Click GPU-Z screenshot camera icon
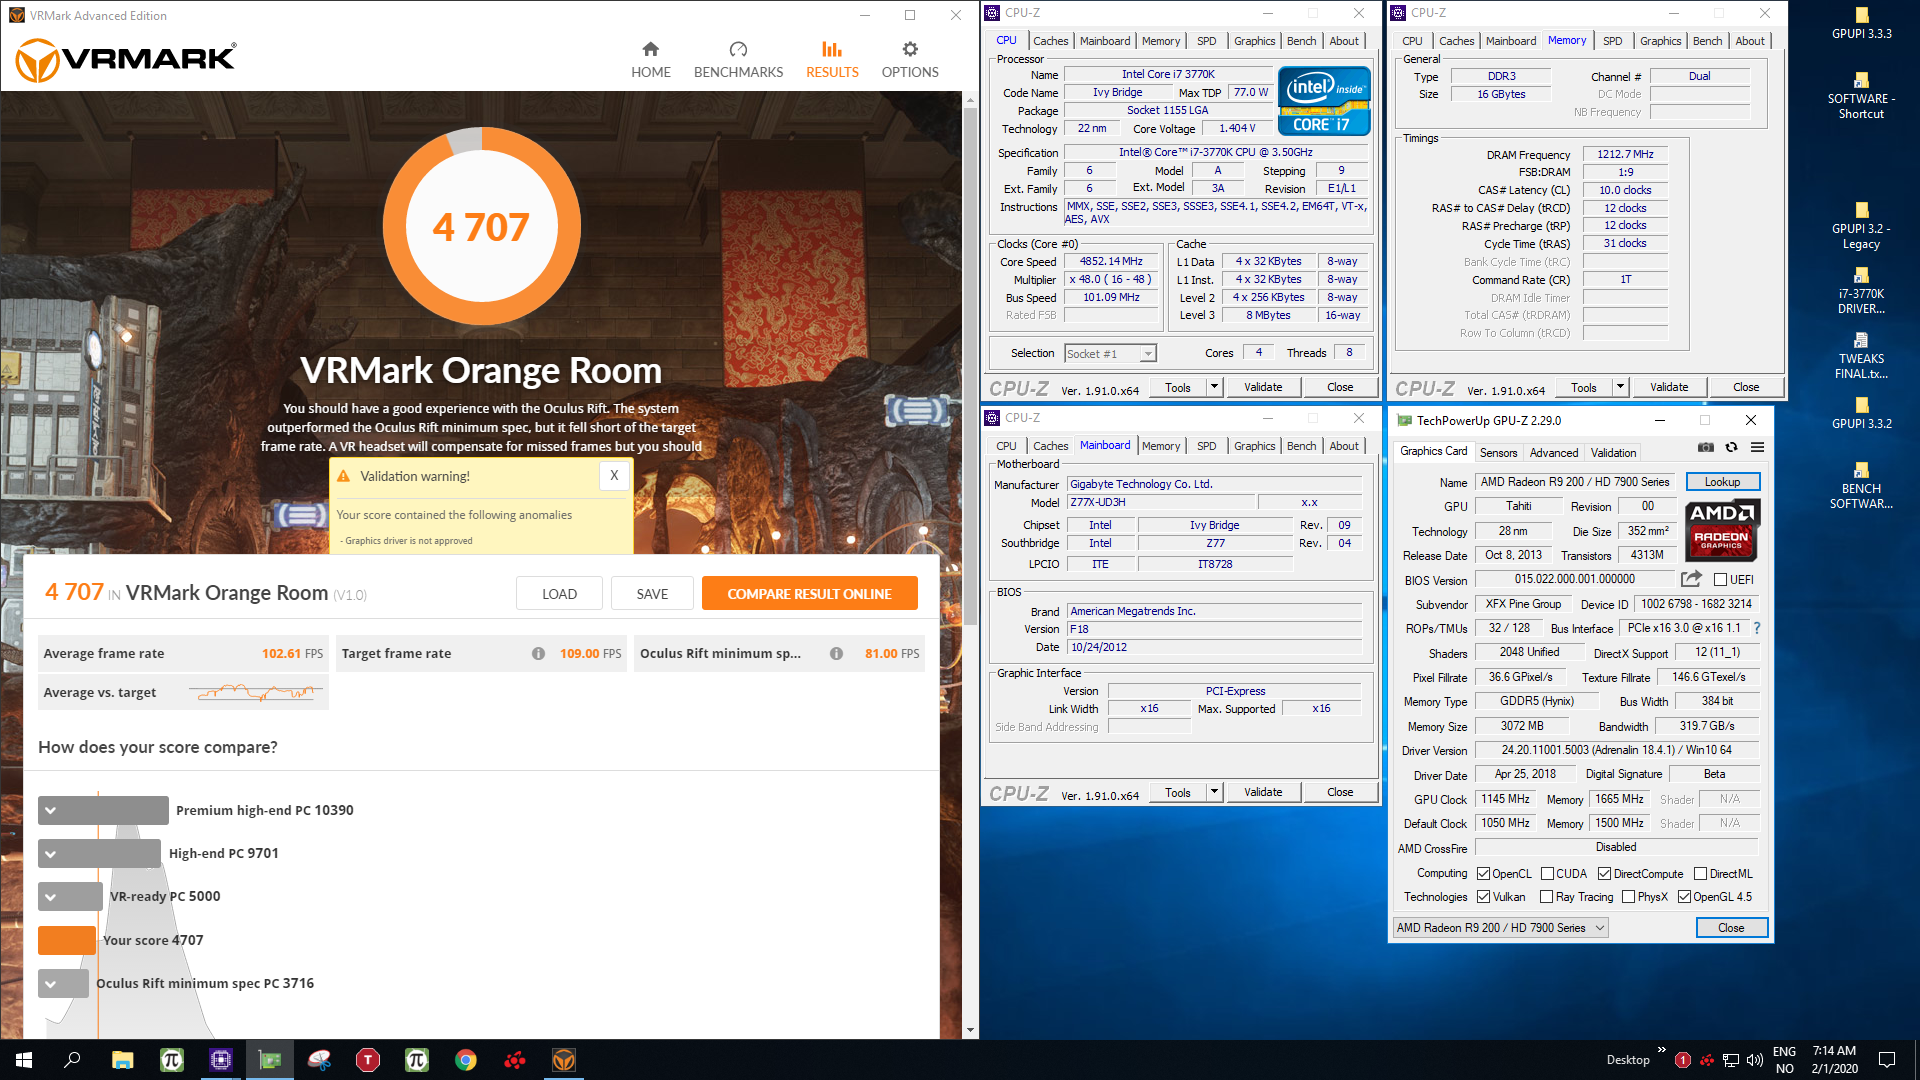 point(1706,448)
